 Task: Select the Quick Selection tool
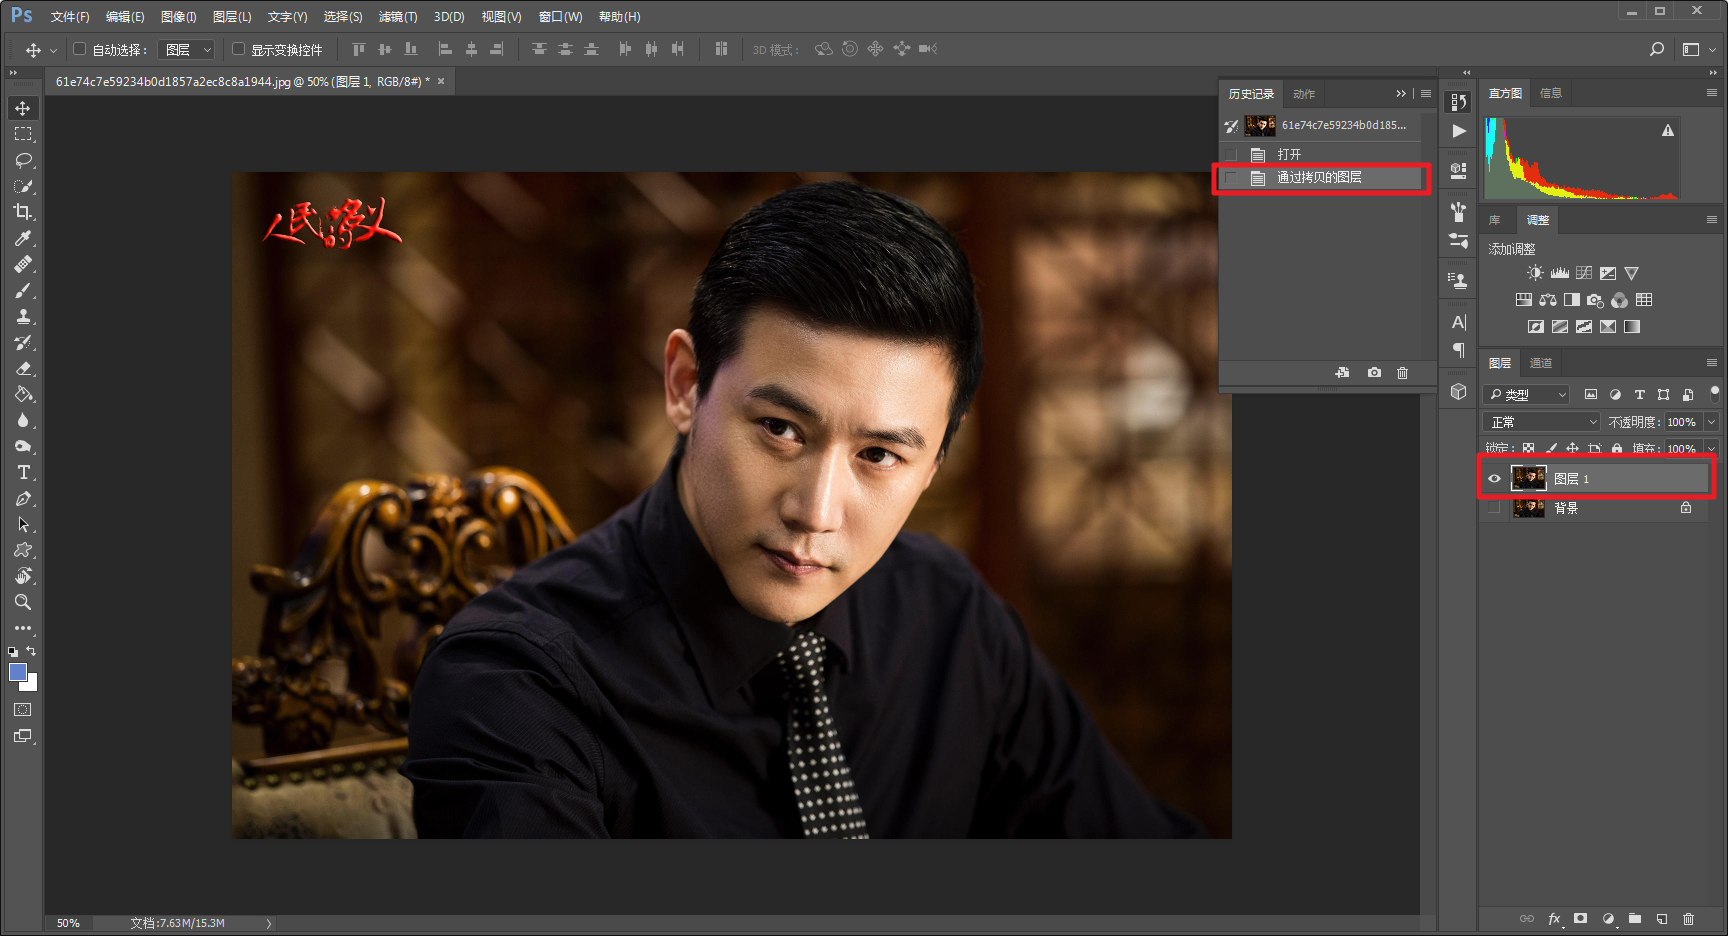(23, 186)
